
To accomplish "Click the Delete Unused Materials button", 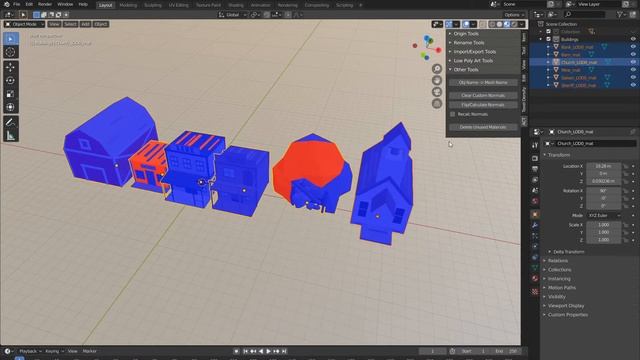I will pos(483,127).
